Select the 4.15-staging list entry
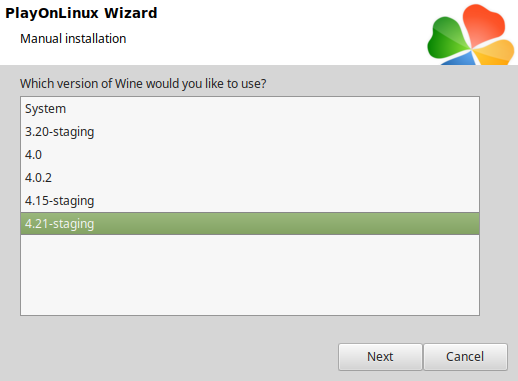 tap(250, 201)
